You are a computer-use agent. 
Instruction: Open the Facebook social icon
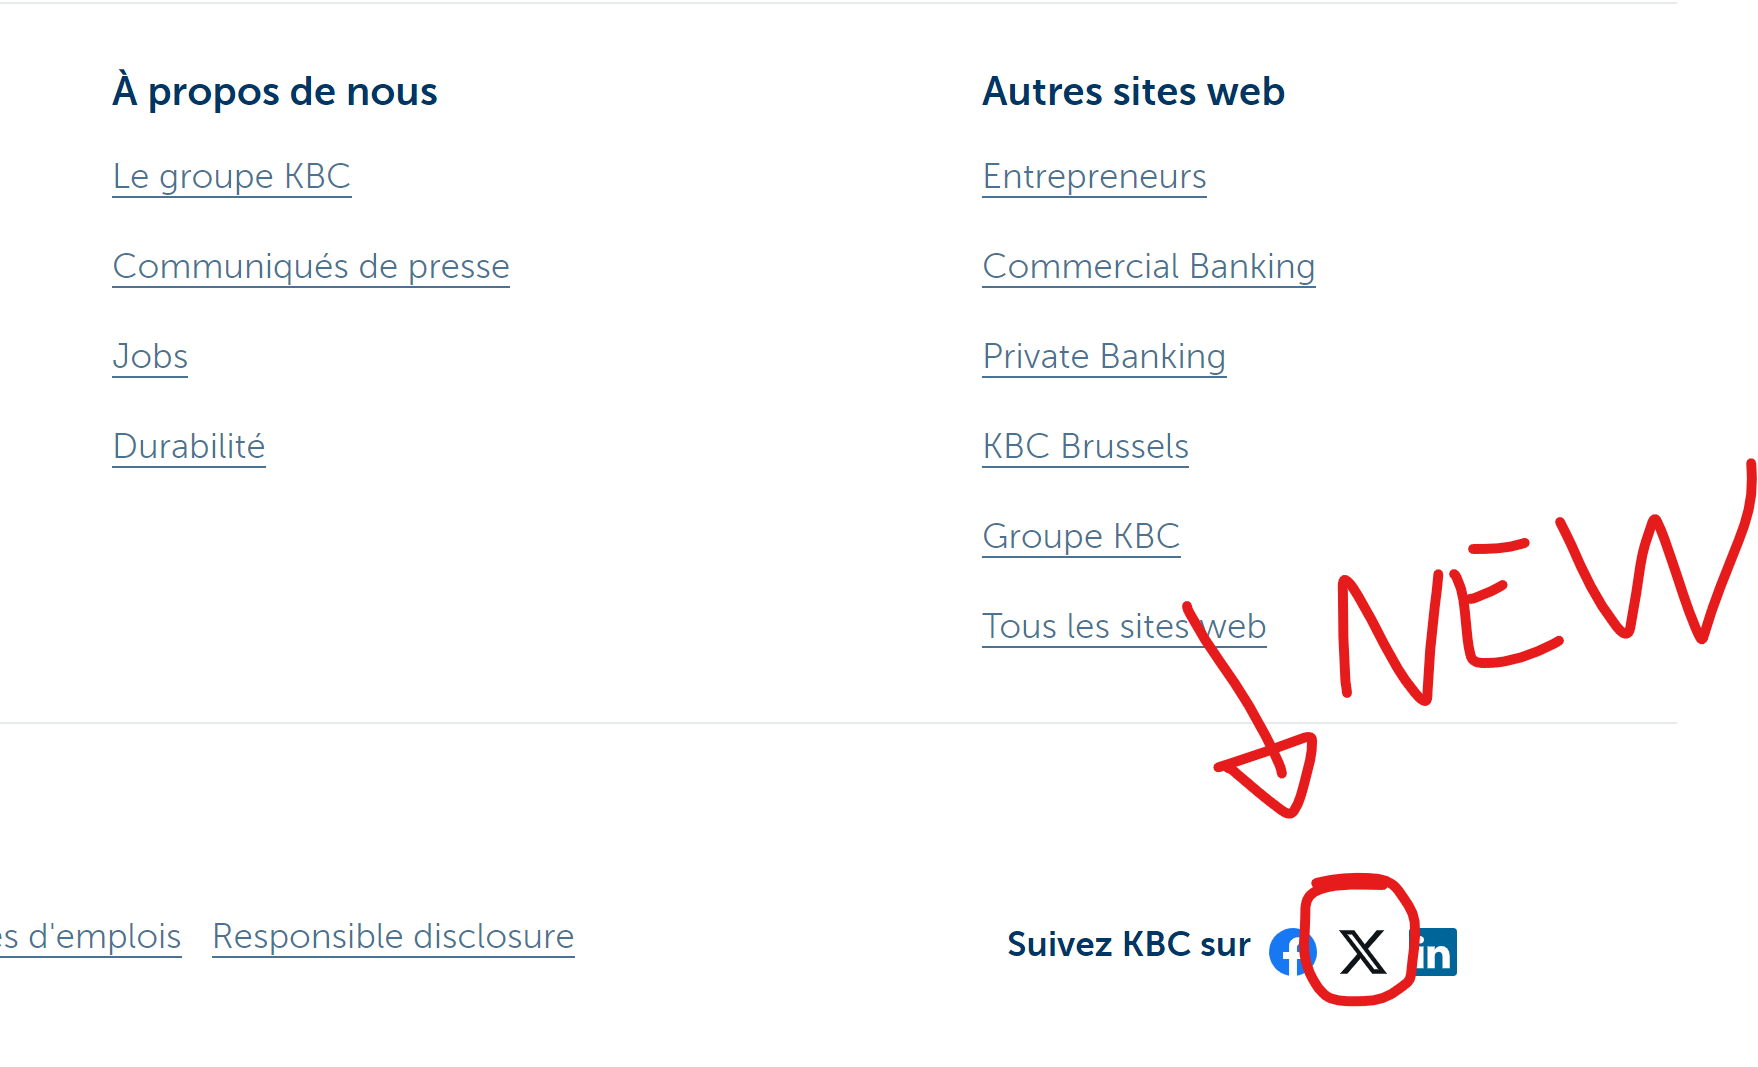click(1292, 951)
